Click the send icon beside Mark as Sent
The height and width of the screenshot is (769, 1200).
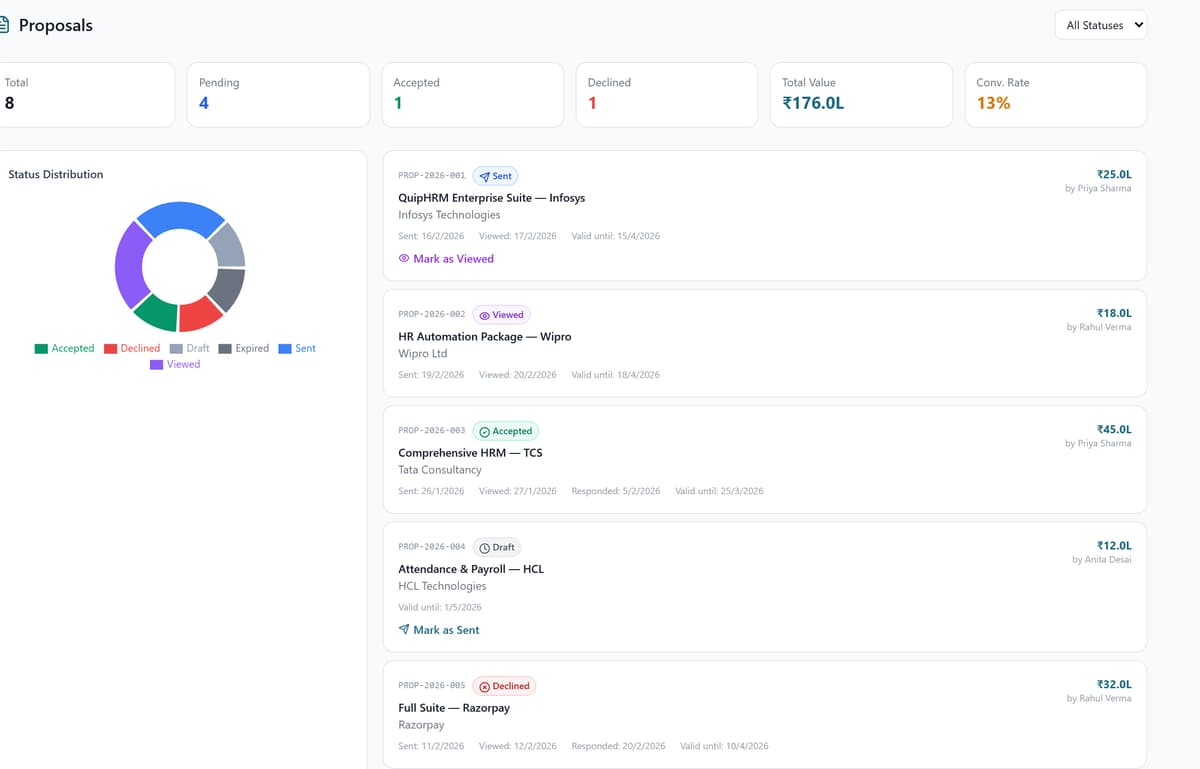coord(404,630)
